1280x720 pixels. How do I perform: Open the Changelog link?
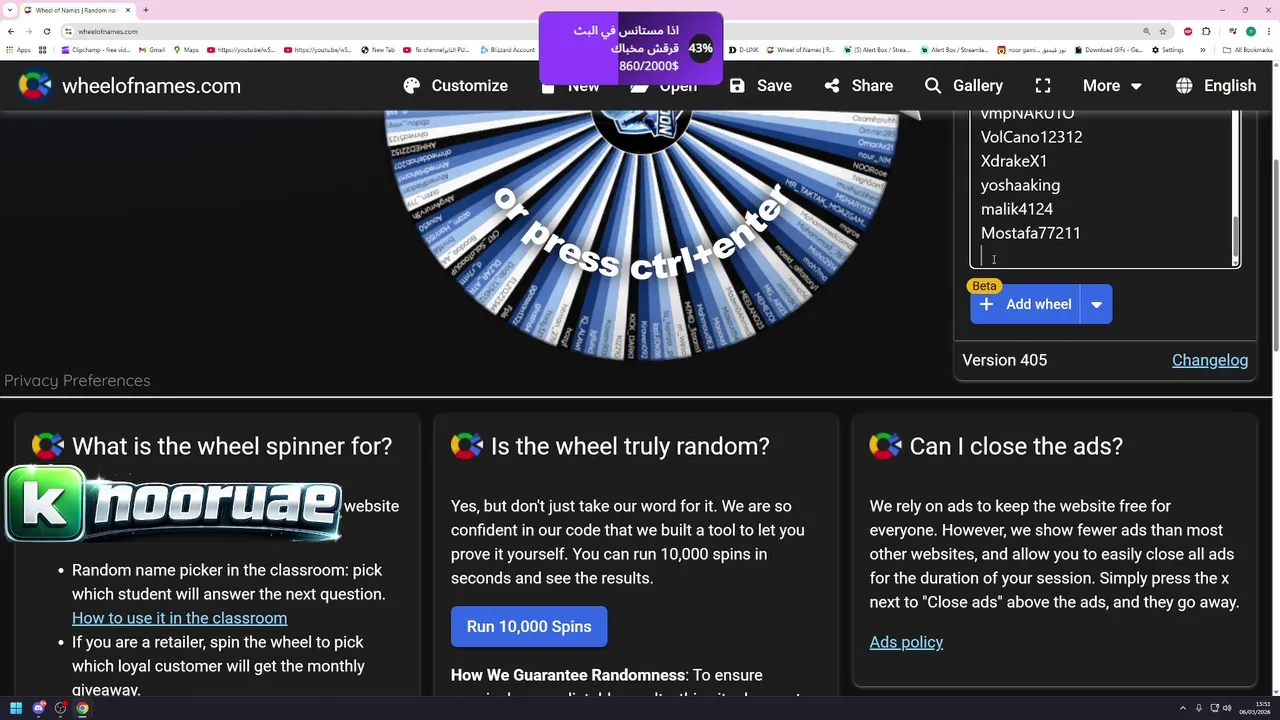(x=1210, y=360)
